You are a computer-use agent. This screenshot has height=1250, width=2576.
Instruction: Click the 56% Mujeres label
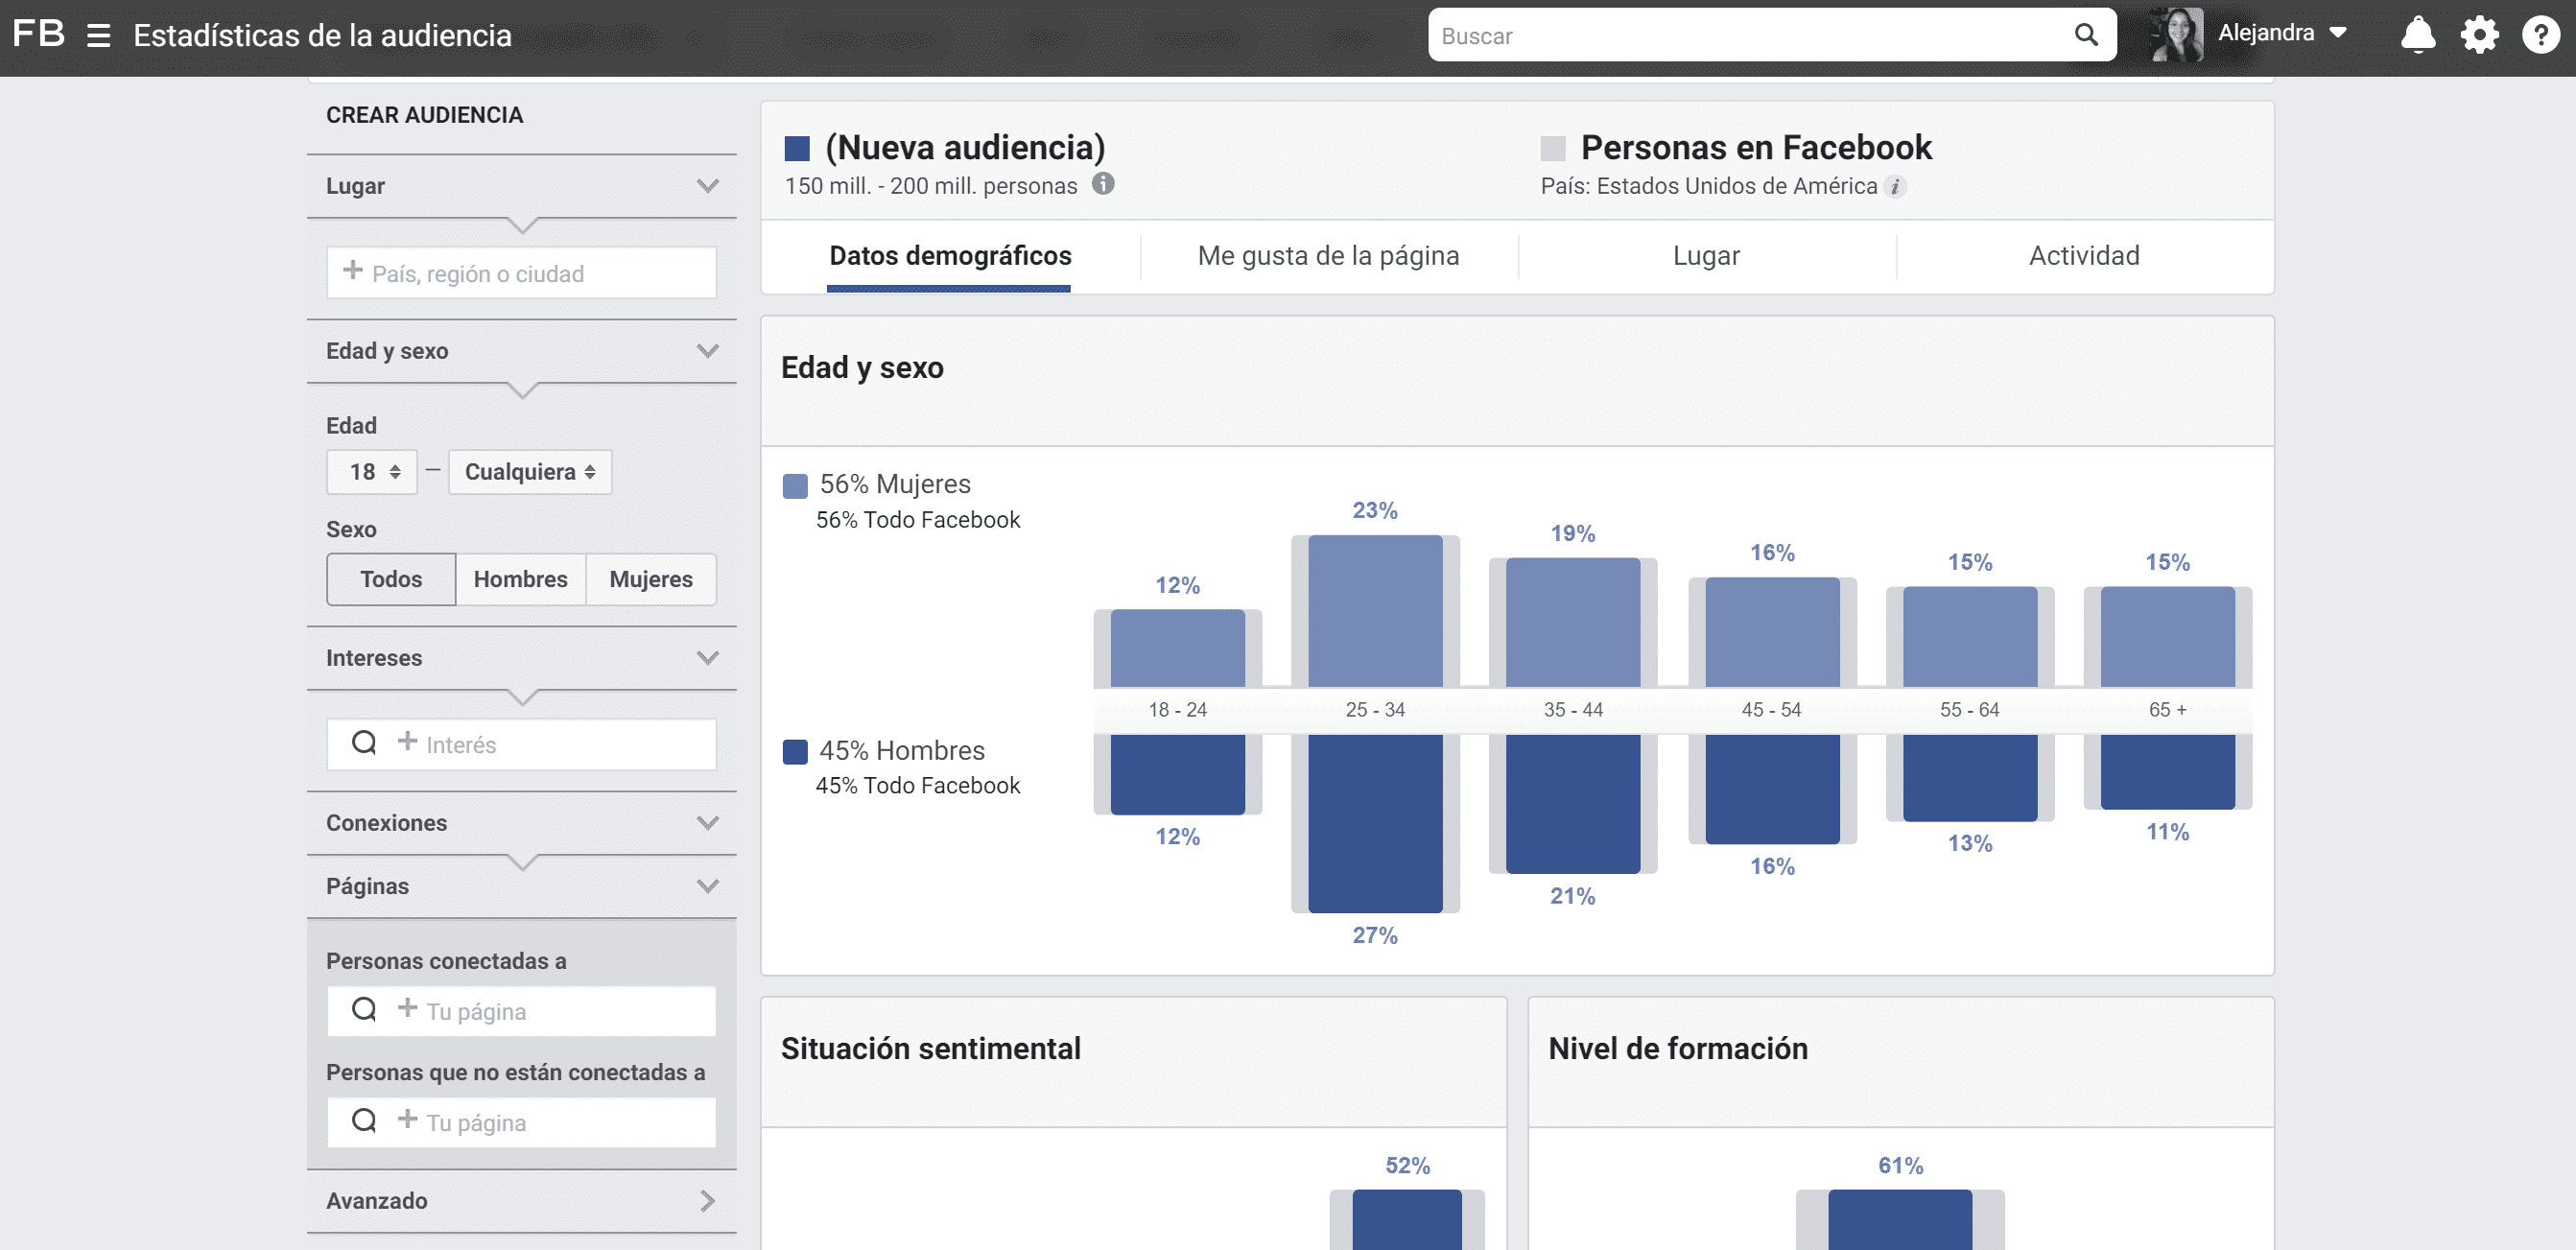pos(895,485)
